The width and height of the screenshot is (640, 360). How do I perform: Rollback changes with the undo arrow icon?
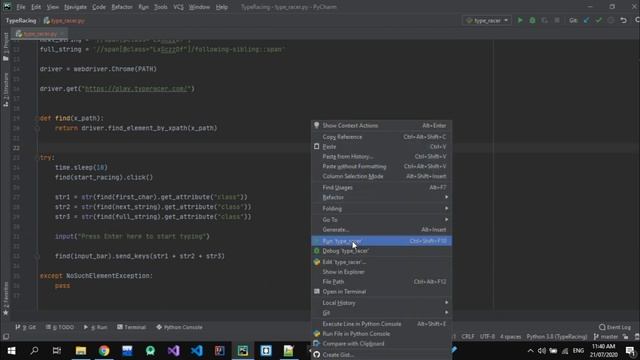pos(623,20)
